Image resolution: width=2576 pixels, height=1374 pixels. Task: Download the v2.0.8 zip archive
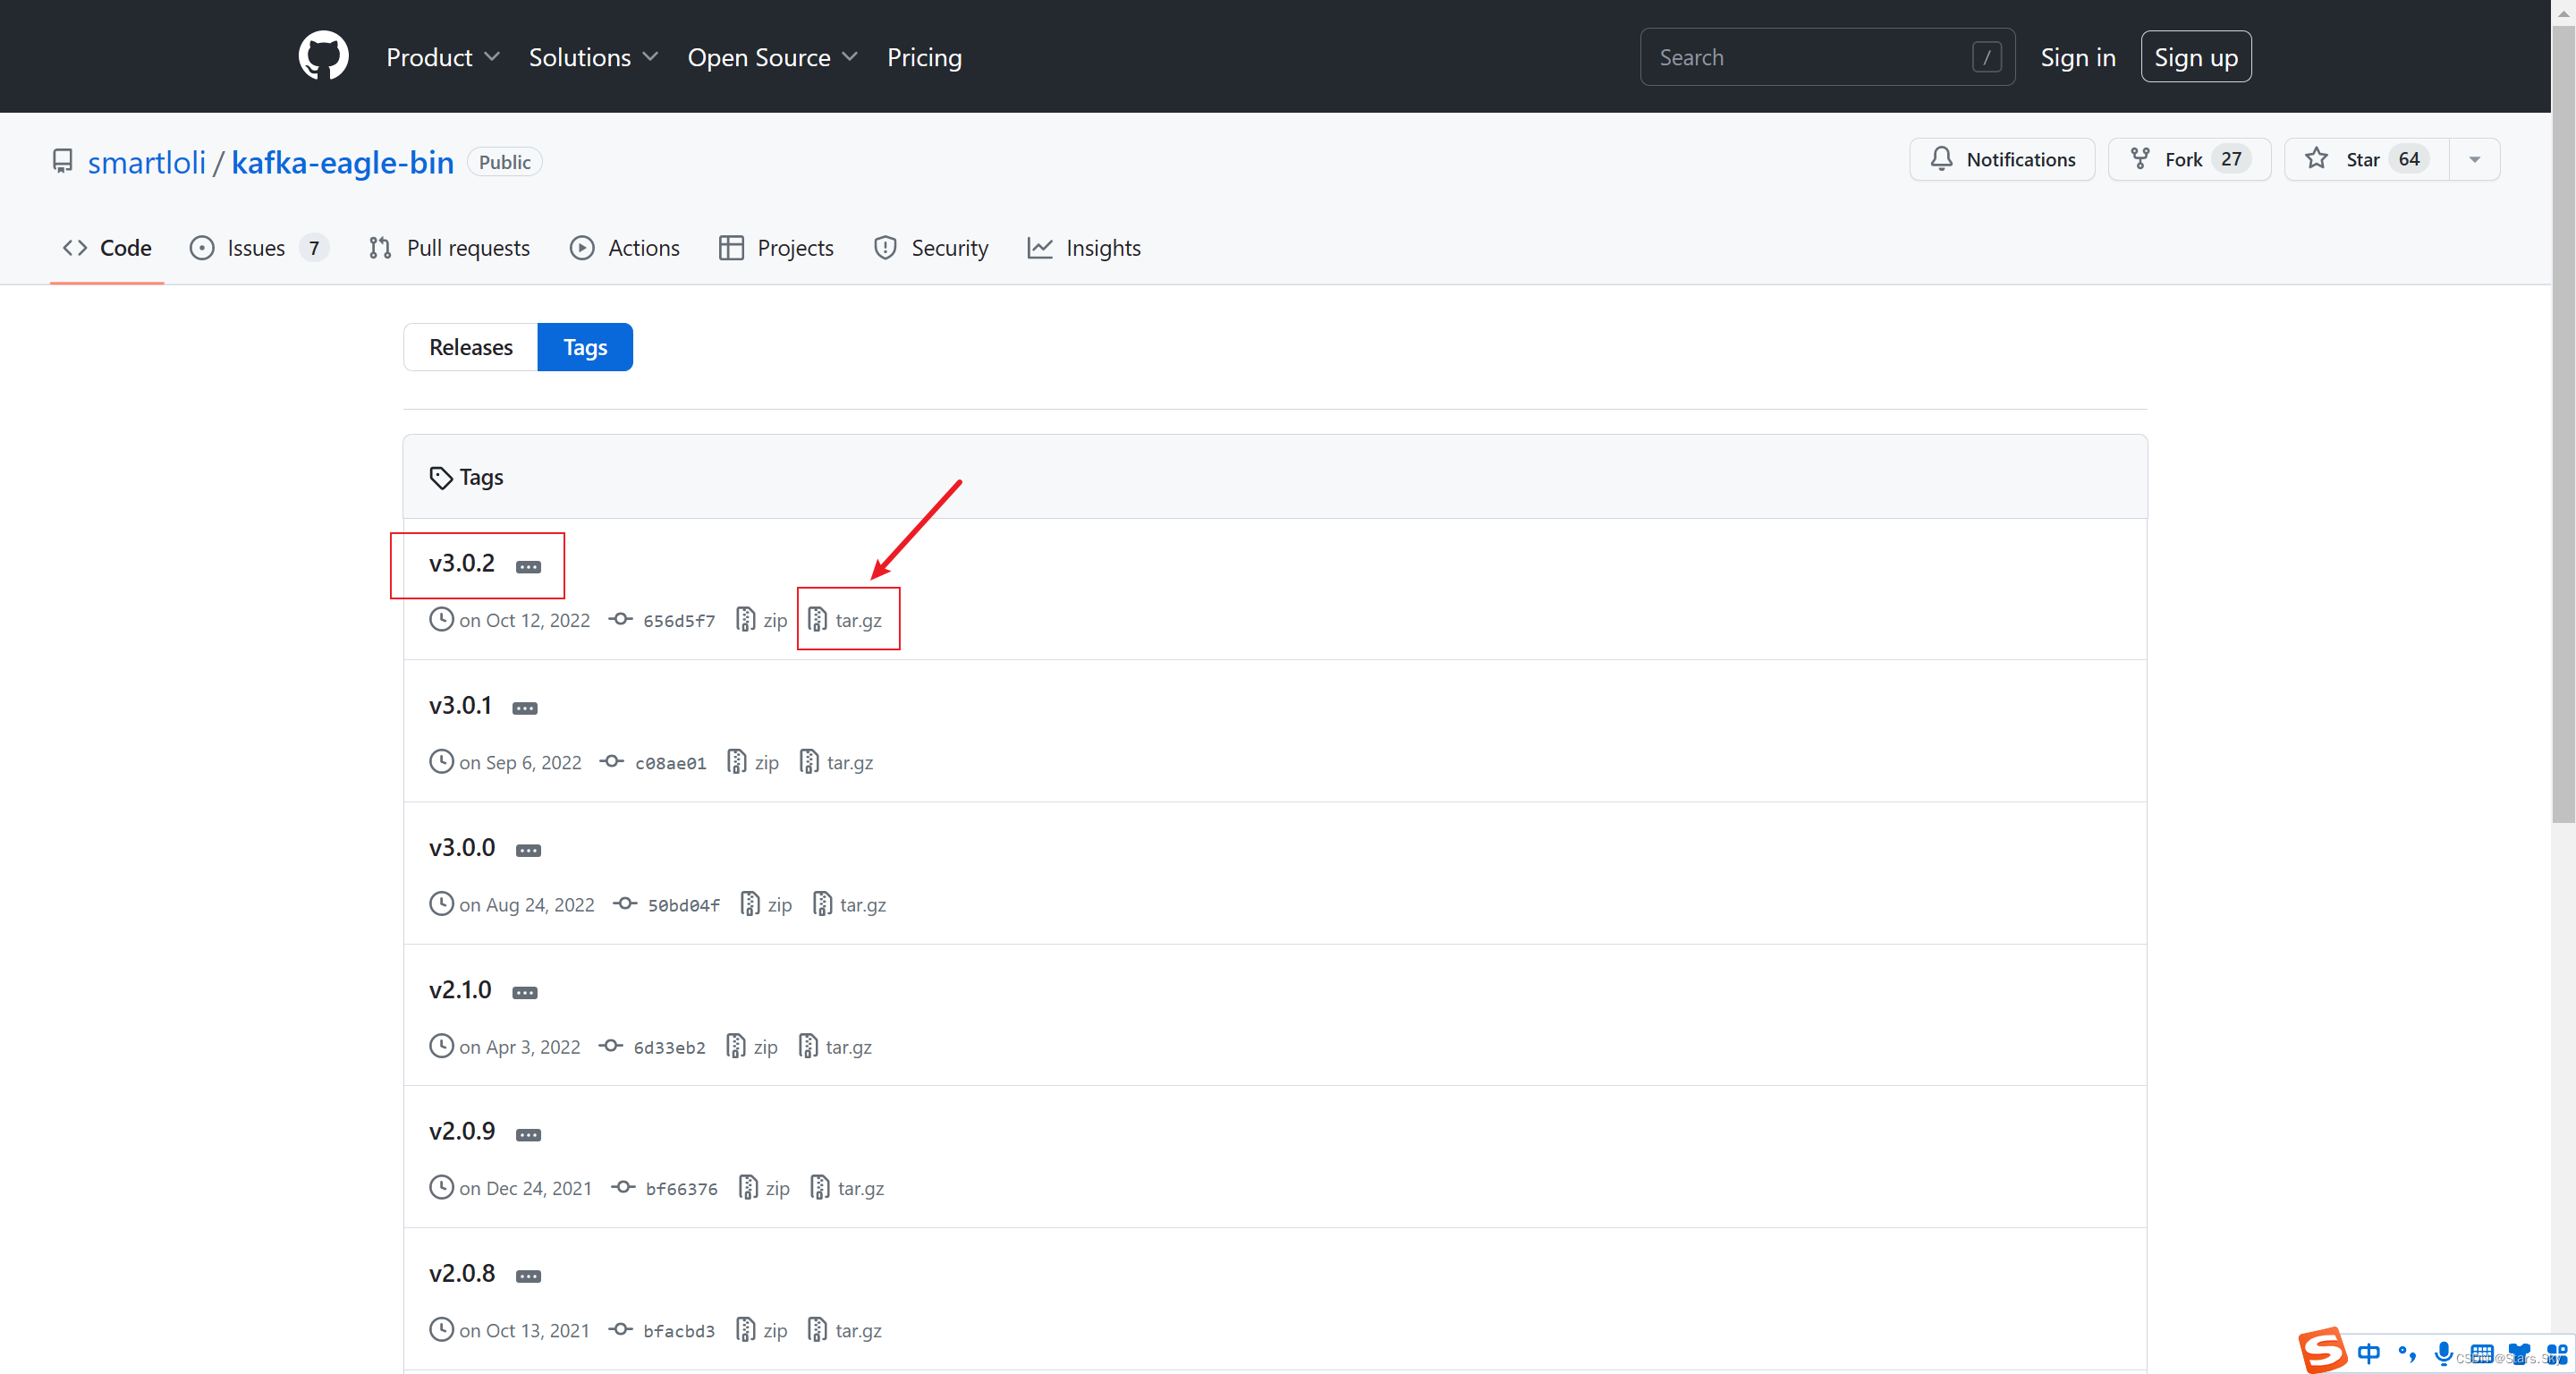point(762,1330)
